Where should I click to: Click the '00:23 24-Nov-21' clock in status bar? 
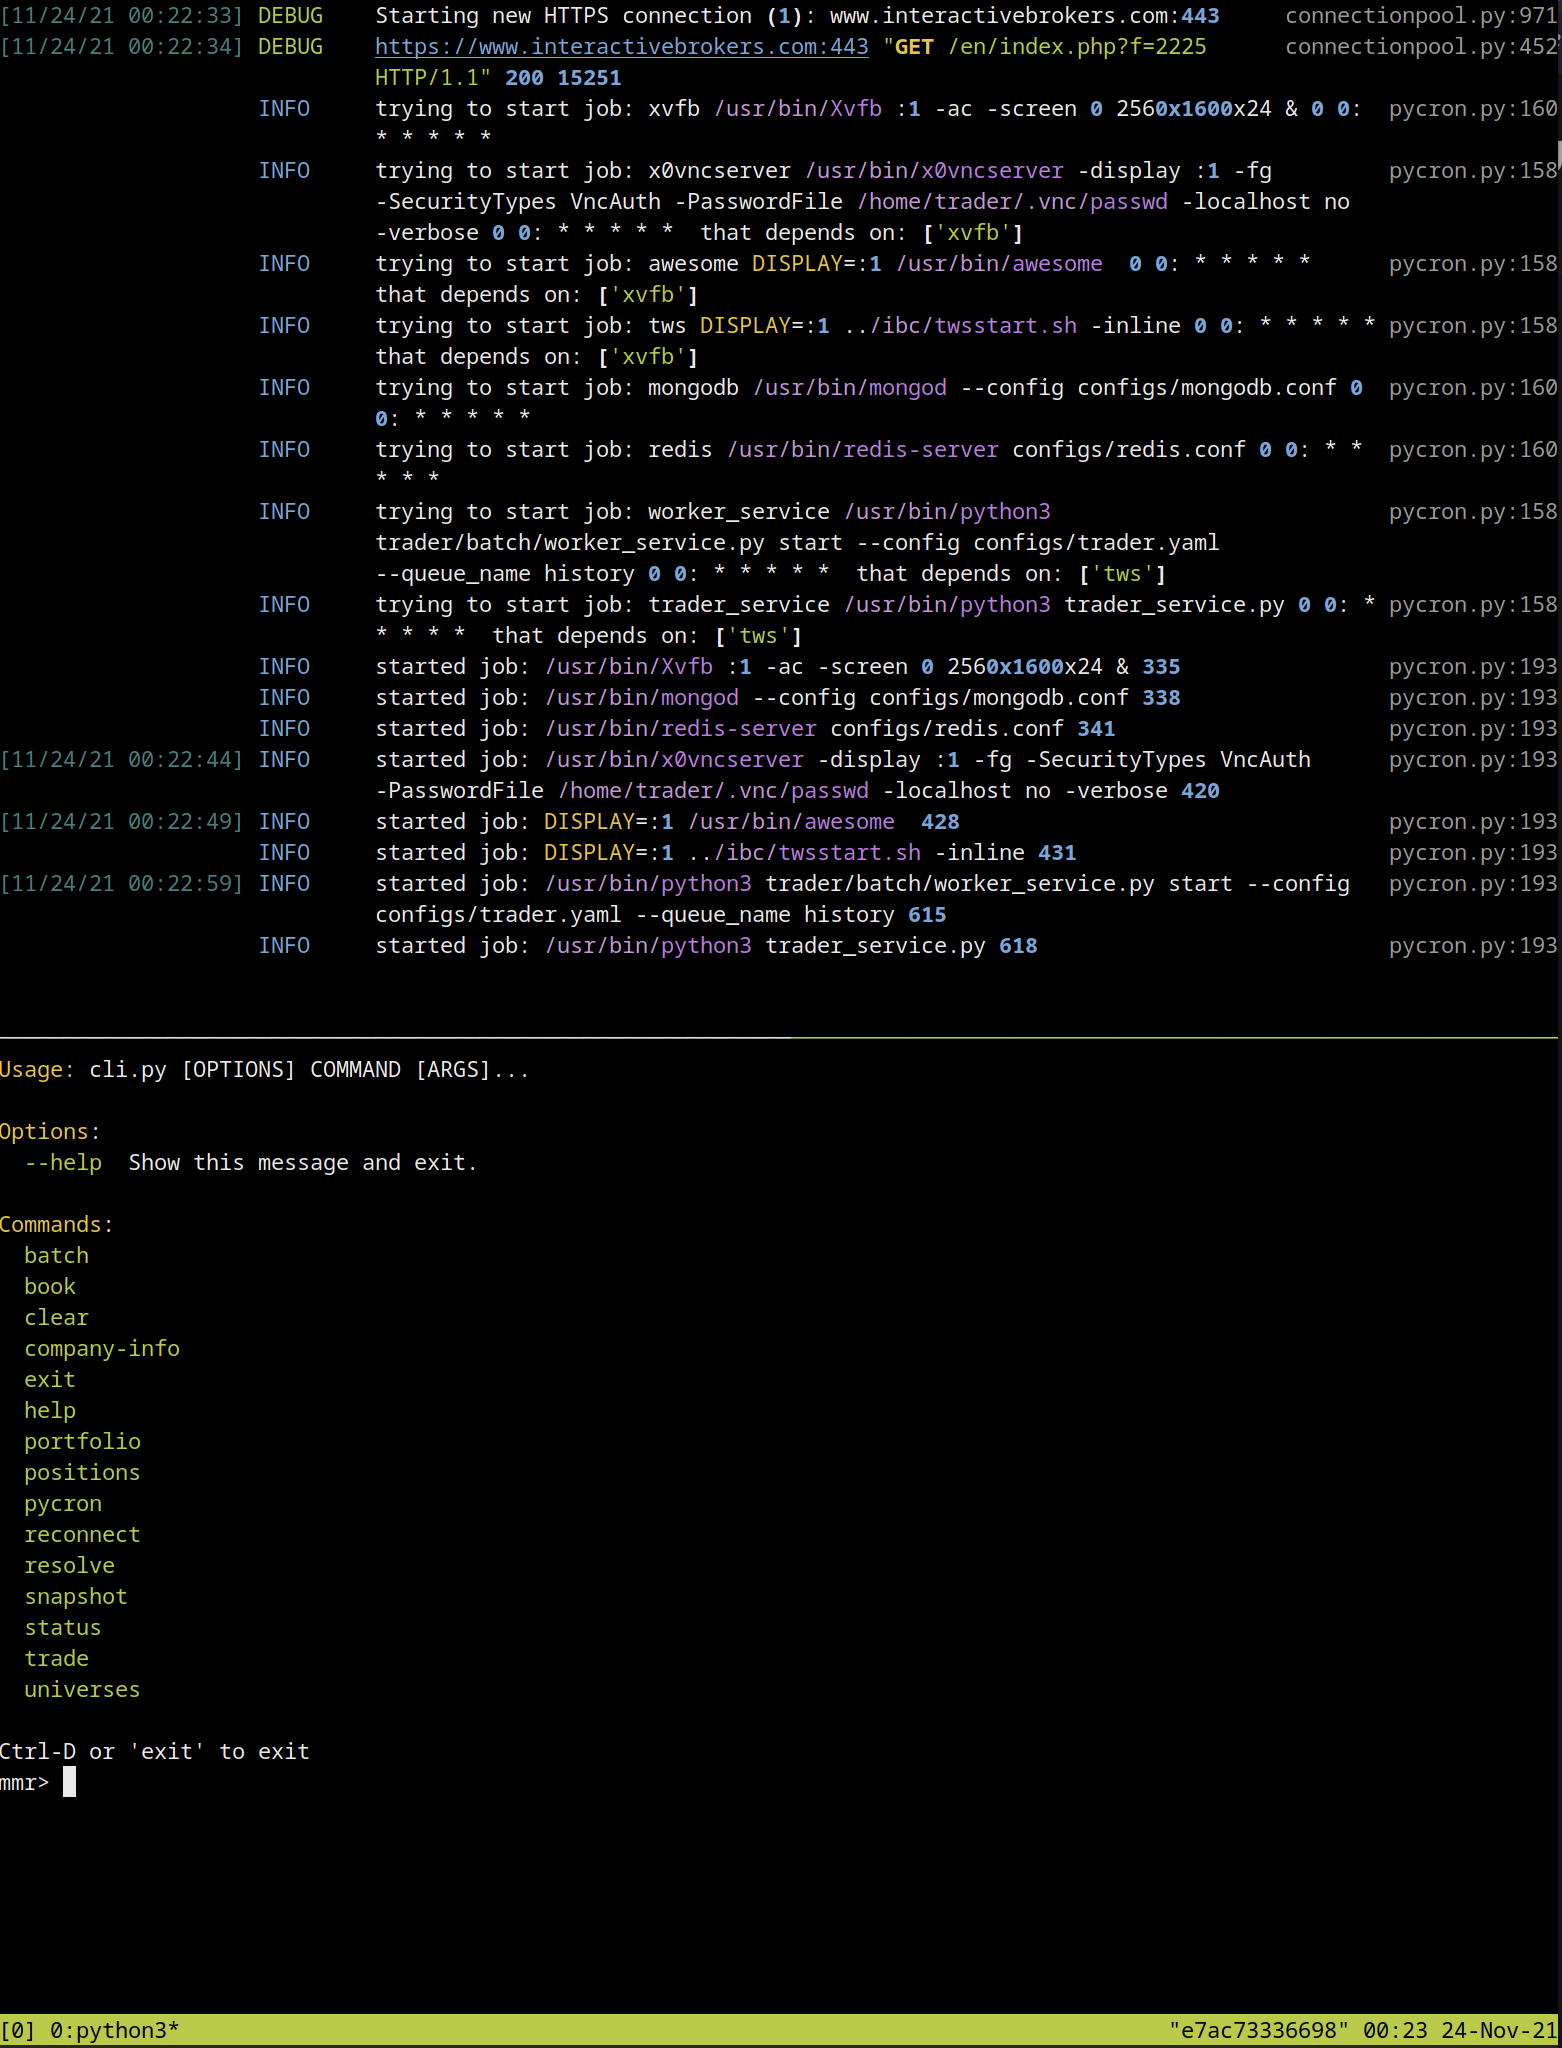(x=1460, y=2030)
